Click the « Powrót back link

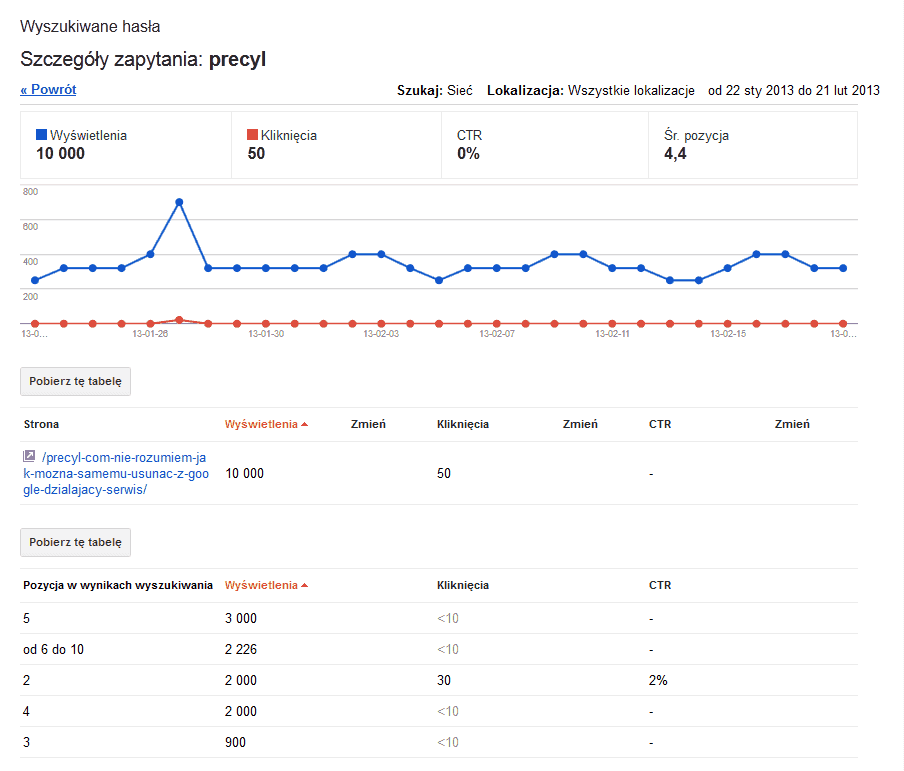[x=48, y=89]
